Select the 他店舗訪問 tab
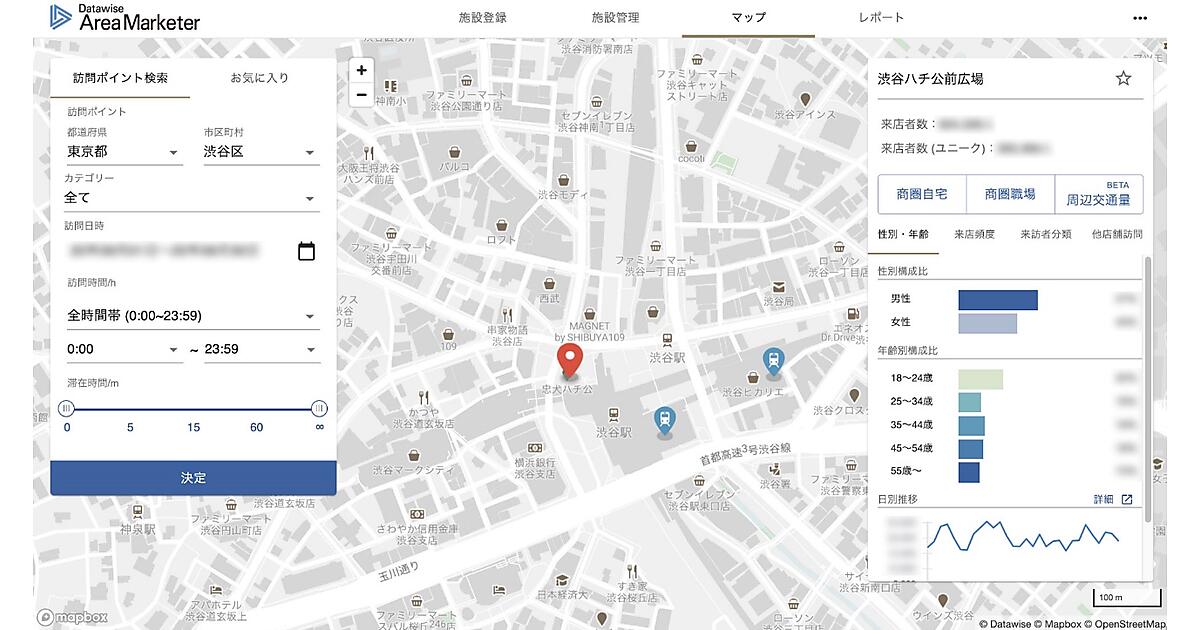 [1116, 234]
